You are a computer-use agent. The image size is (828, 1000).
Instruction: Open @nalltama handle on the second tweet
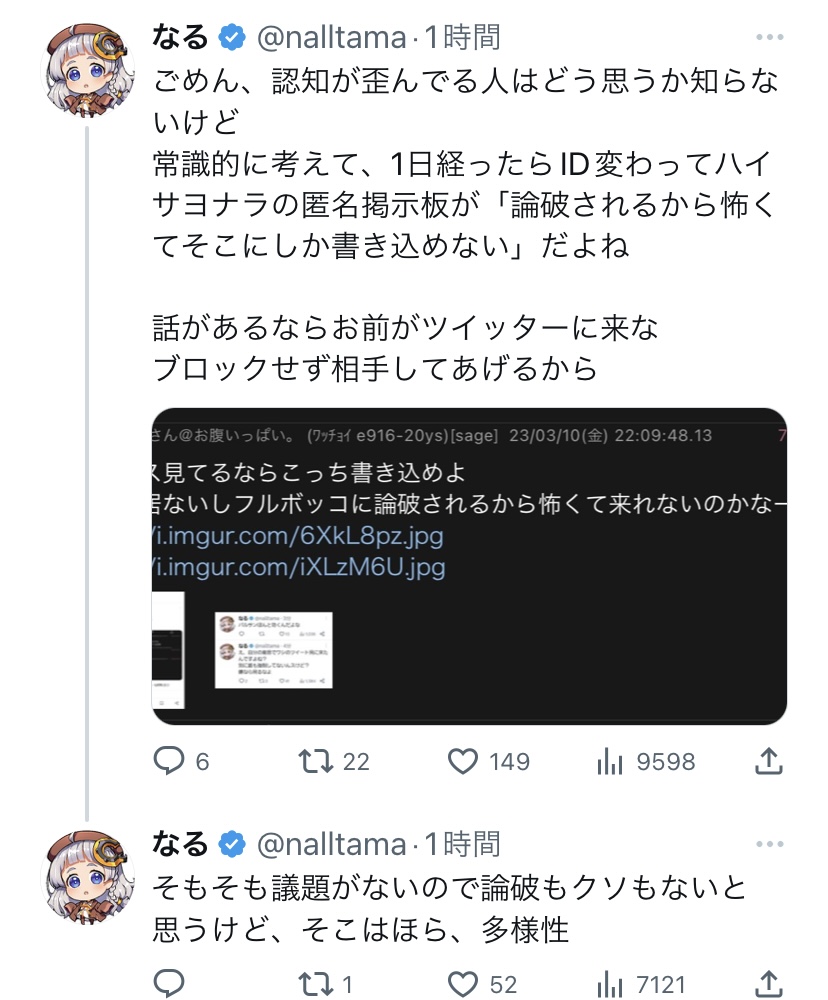click(x=331, y=844)
